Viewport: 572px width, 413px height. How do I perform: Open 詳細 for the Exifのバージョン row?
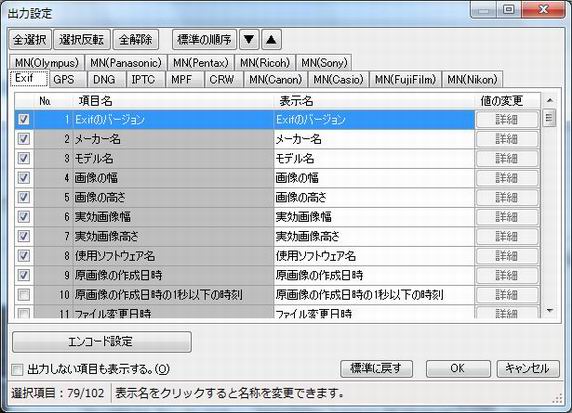507,119
